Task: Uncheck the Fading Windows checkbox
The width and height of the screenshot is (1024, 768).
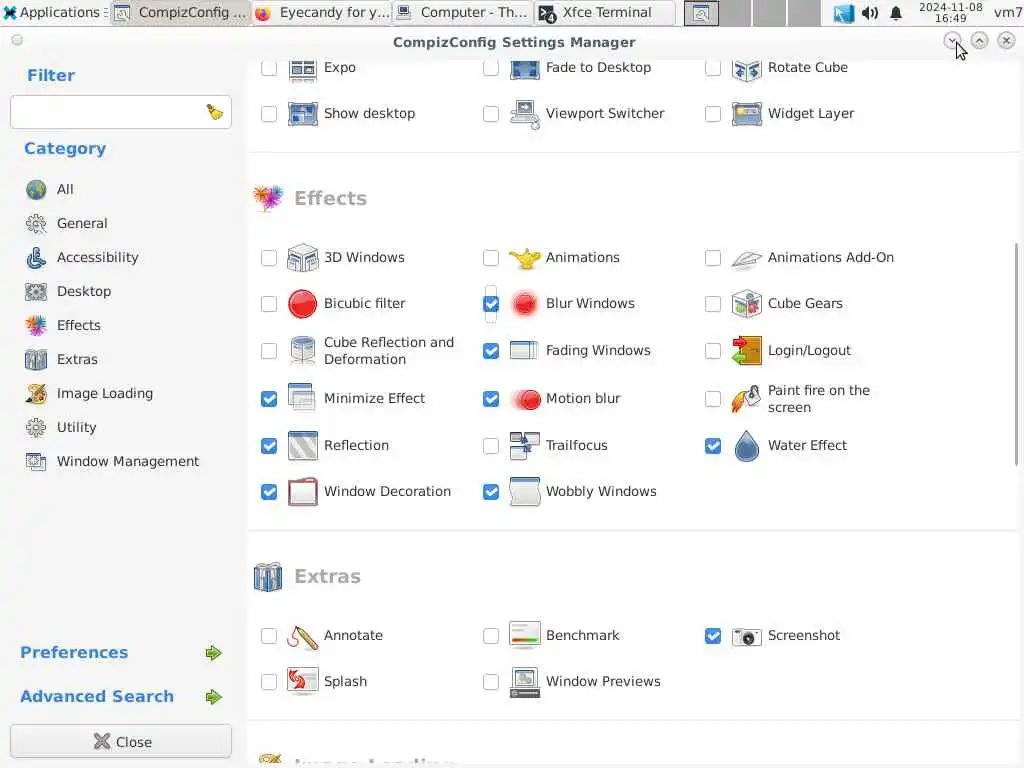Action: [x=491, y=351]
